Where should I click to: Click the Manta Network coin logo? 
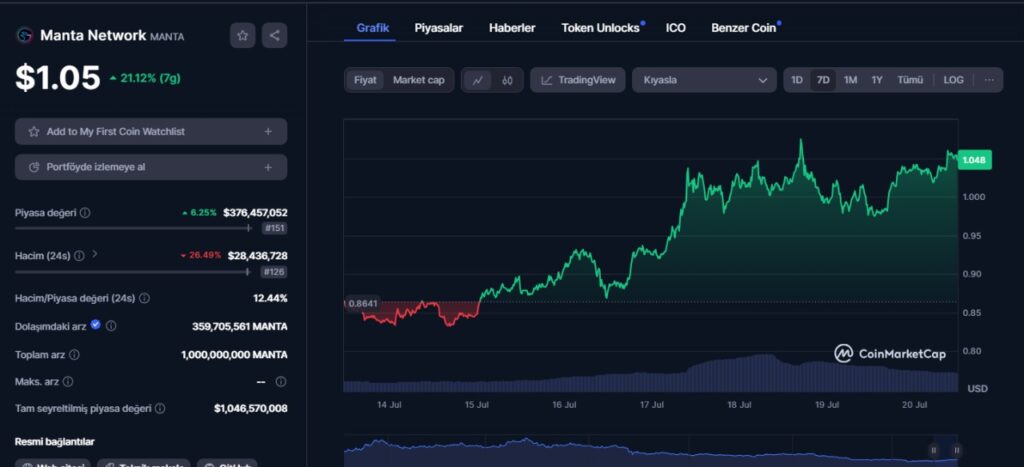click(x=25, y=35)
